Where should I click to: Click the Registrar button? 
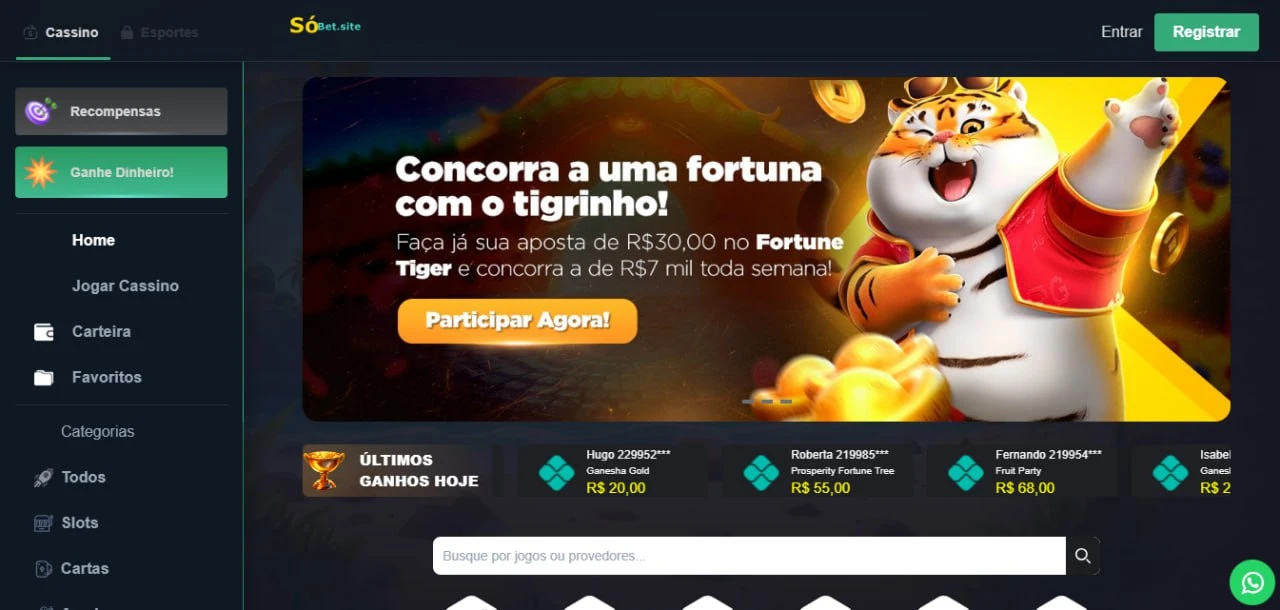[x=1206, y=32]
